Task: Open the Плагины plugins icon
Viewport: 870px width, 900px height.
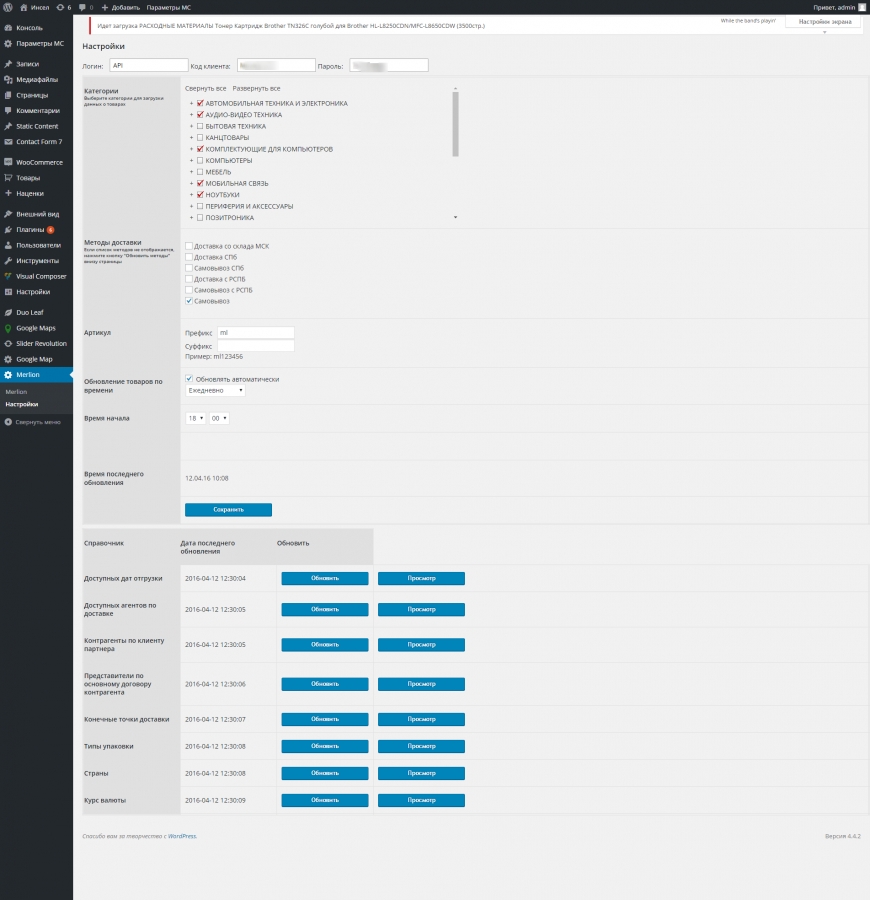Action: [x=8, y=230]
